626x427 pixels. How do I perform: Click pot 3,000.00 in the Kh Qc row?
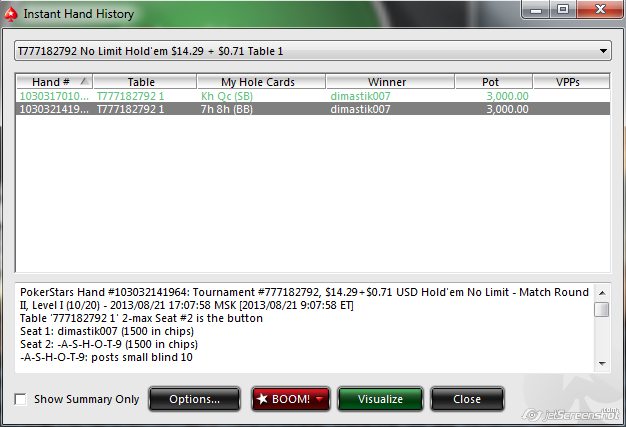507,96
